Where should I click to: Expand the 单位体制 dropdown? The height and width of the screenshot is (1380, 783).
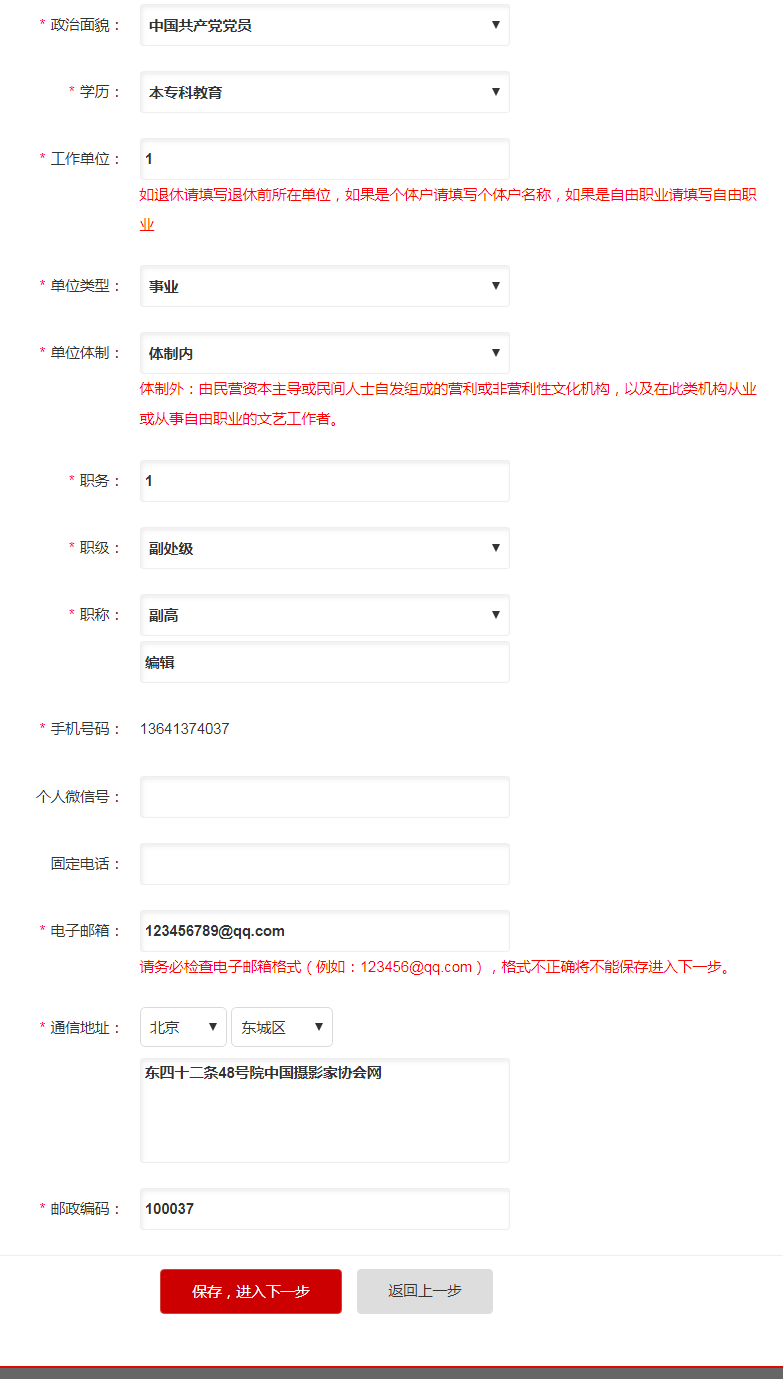tap(324, 353)
